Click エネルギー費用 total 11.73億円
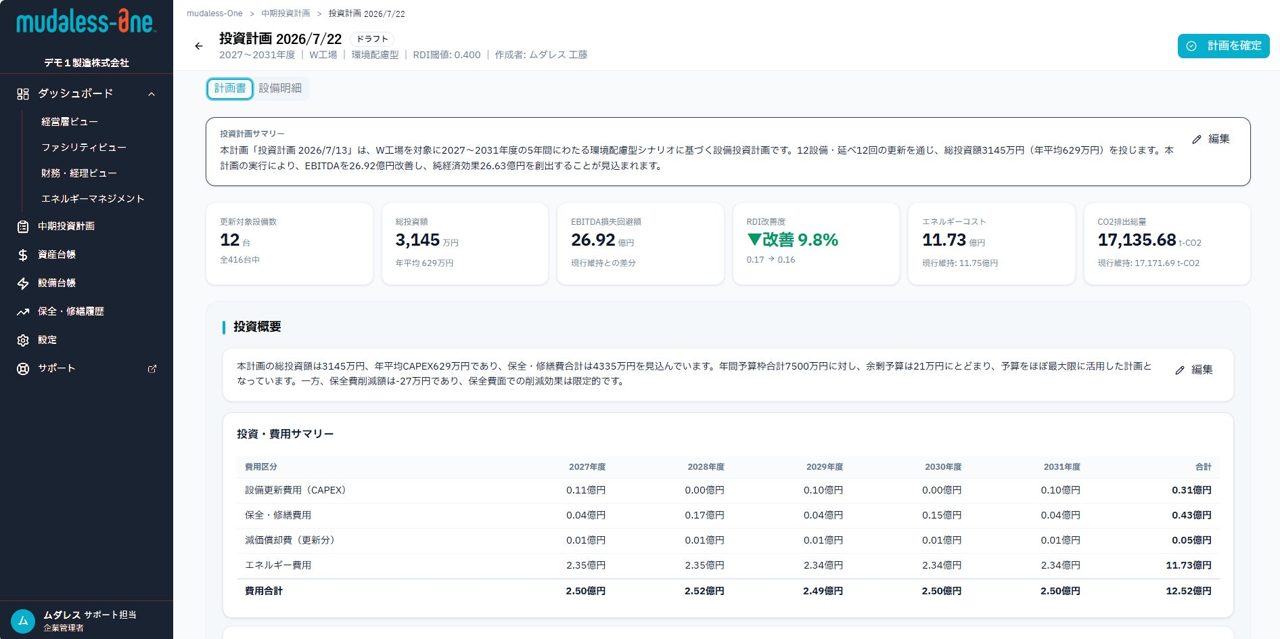 [x=1188, y=566]
